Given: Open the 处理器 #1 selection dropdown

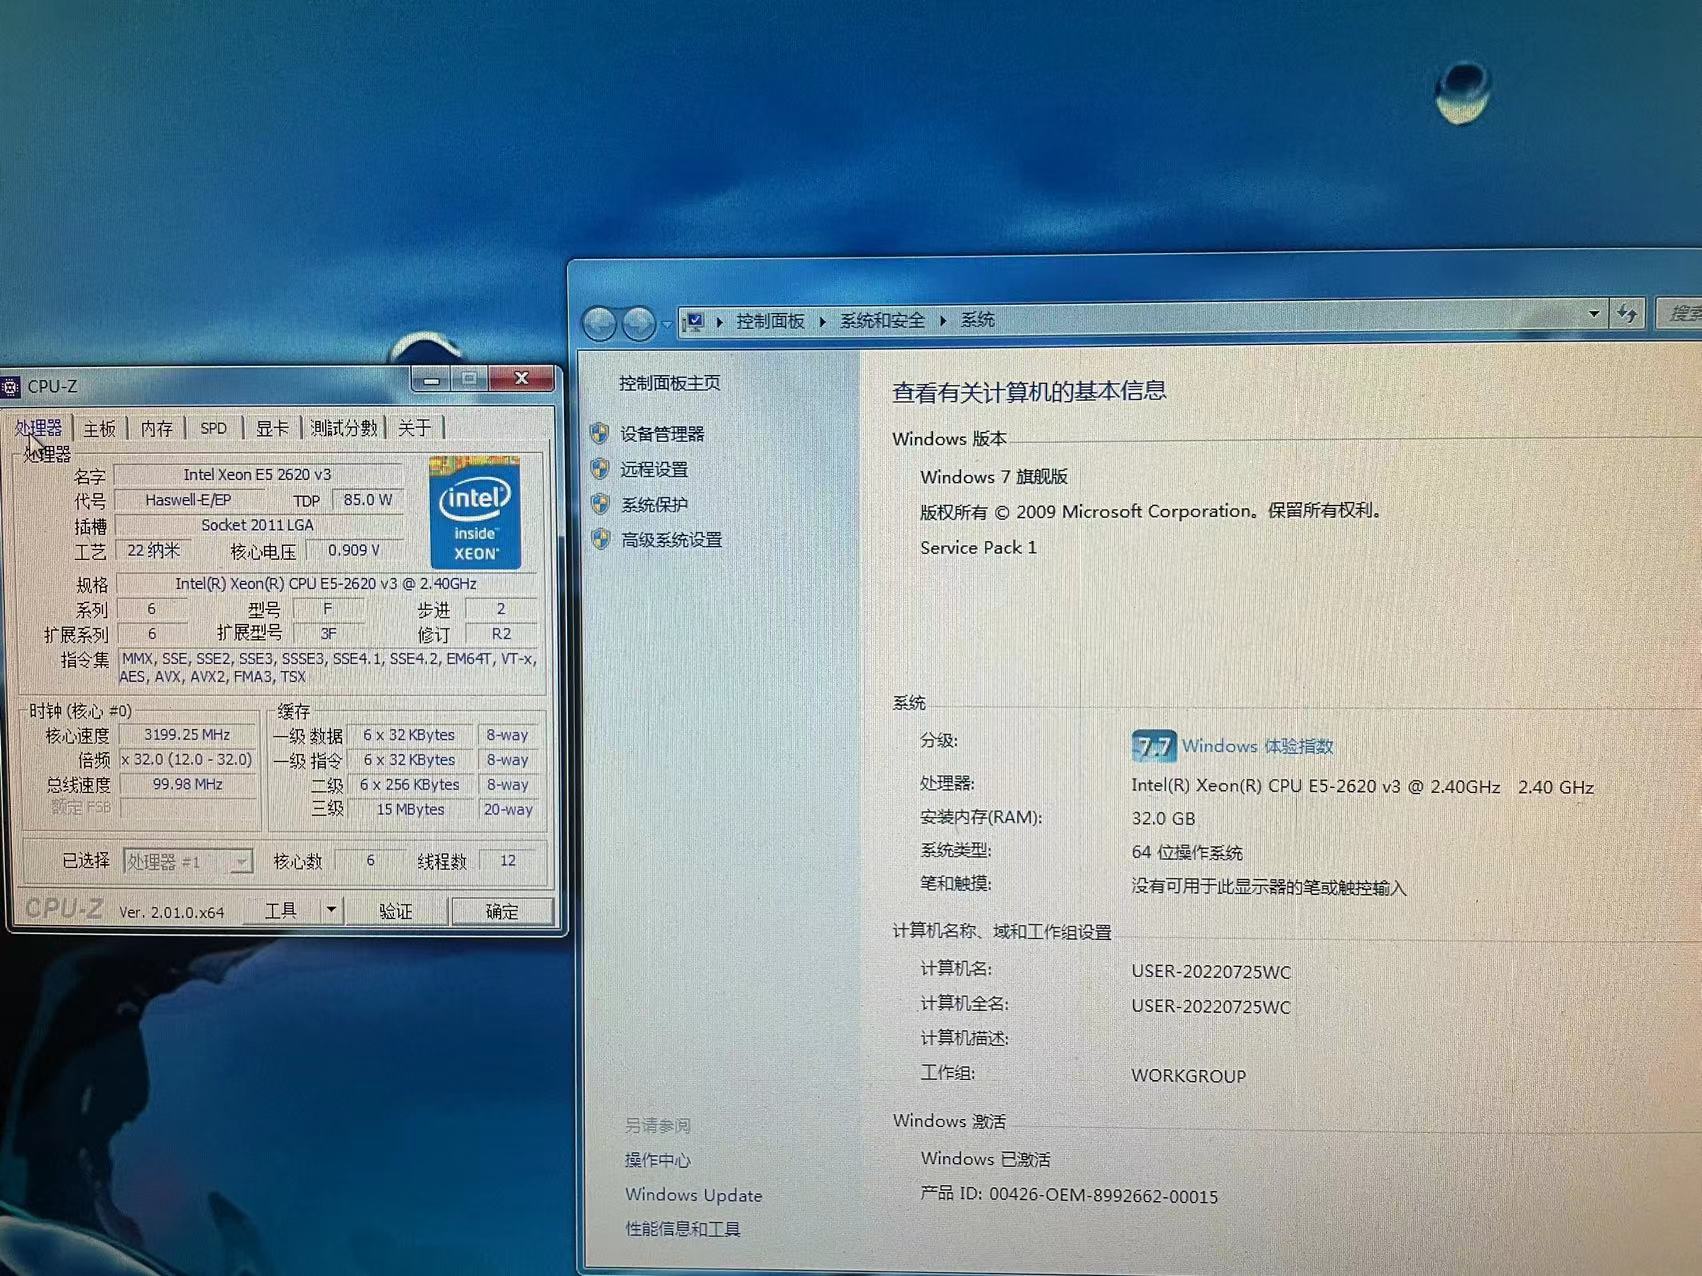Looking at the screenshot, I should click(187, 861).
